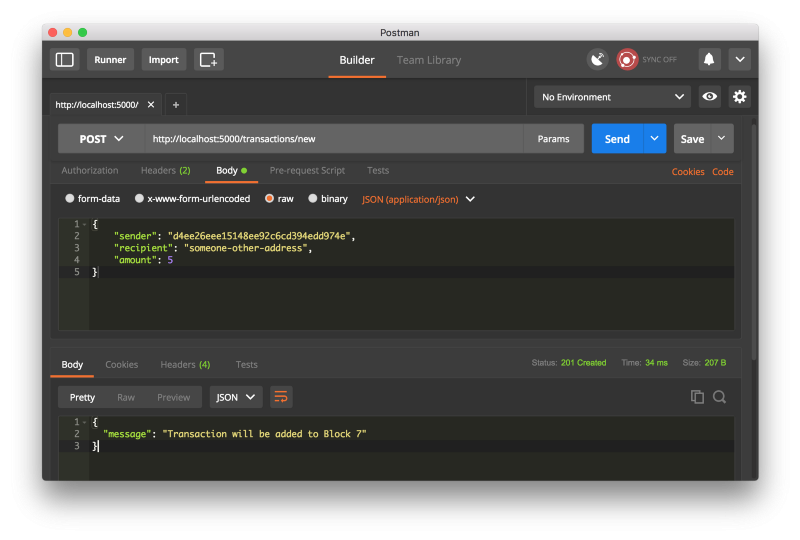Toggle the sidebar panel icon
This screenshot has width=800, height=540.
pyautogui.click(x=65, y=60)
